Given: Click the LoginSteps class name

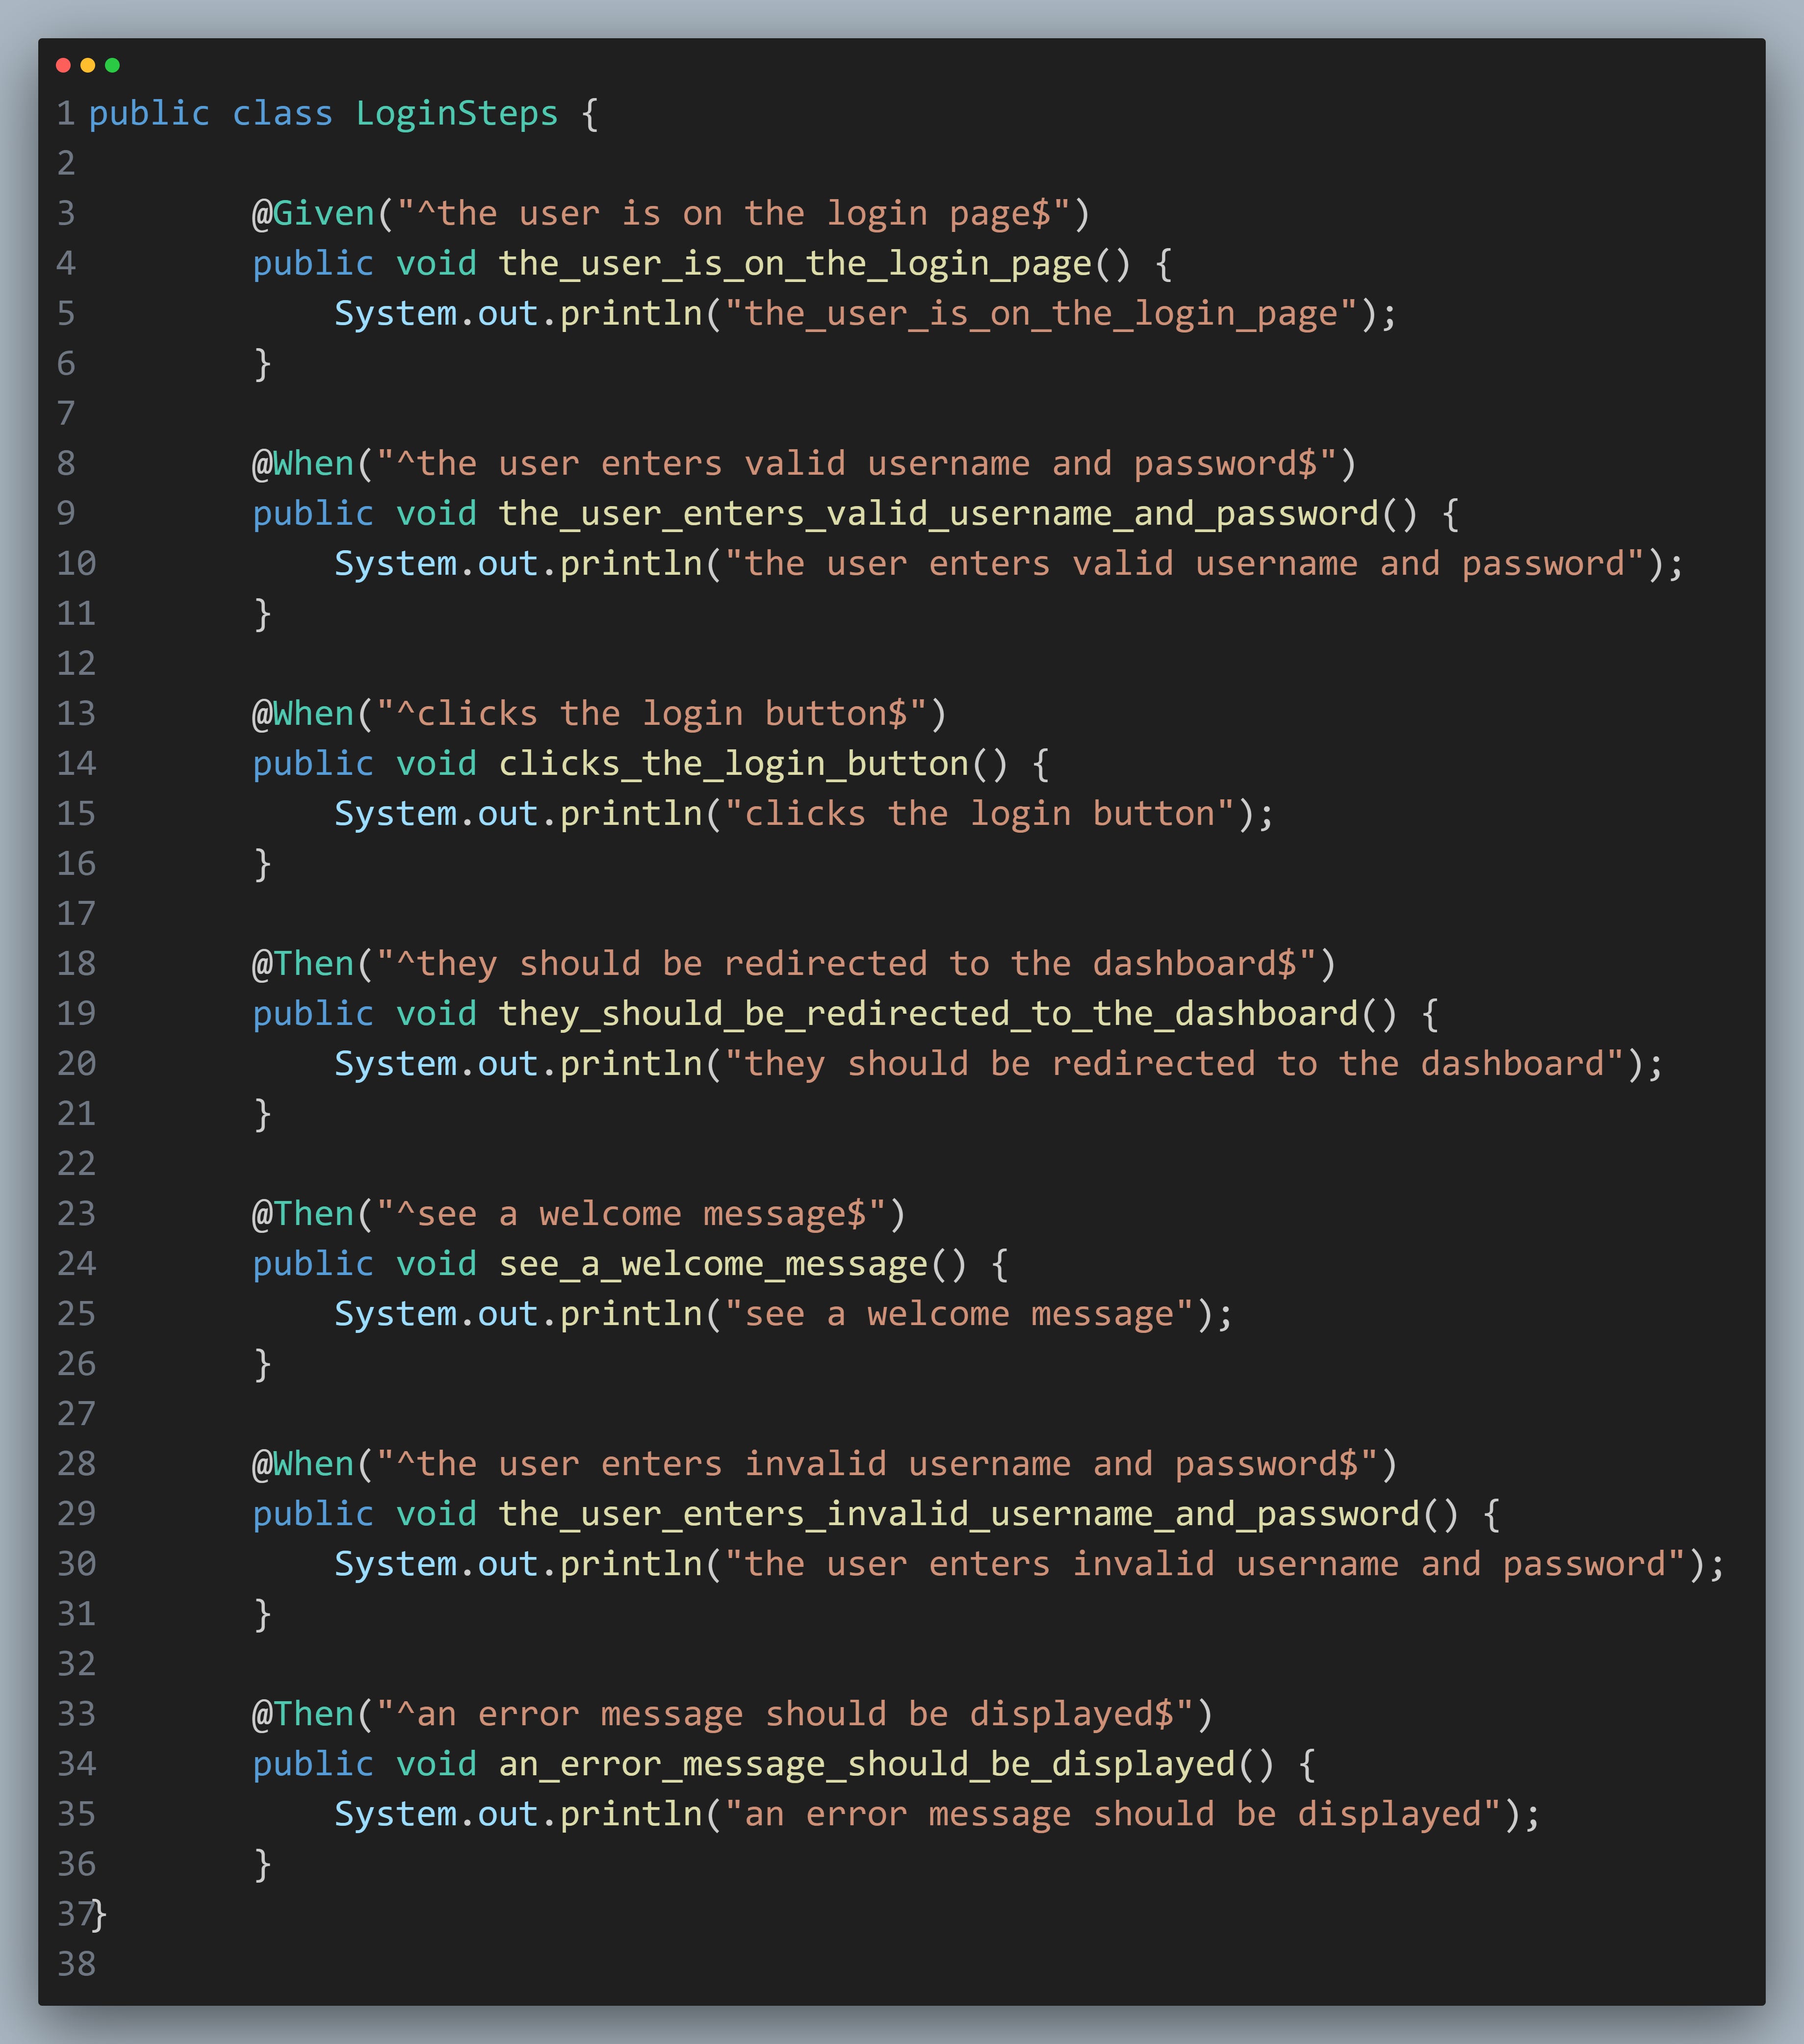Looking at the screenshot, I should pos(458,113).
